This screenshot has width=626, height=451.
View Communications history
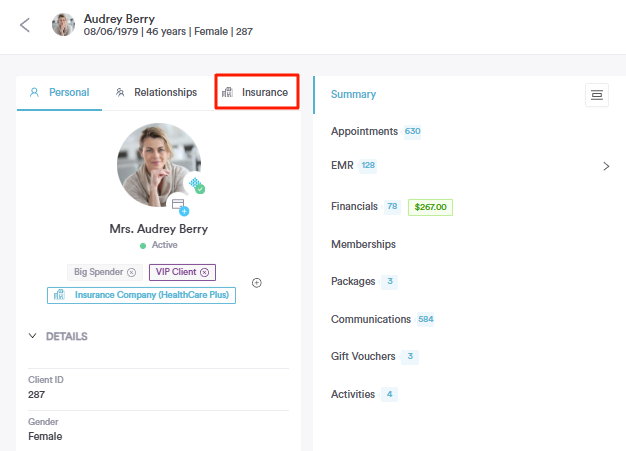tap(371, 319)
